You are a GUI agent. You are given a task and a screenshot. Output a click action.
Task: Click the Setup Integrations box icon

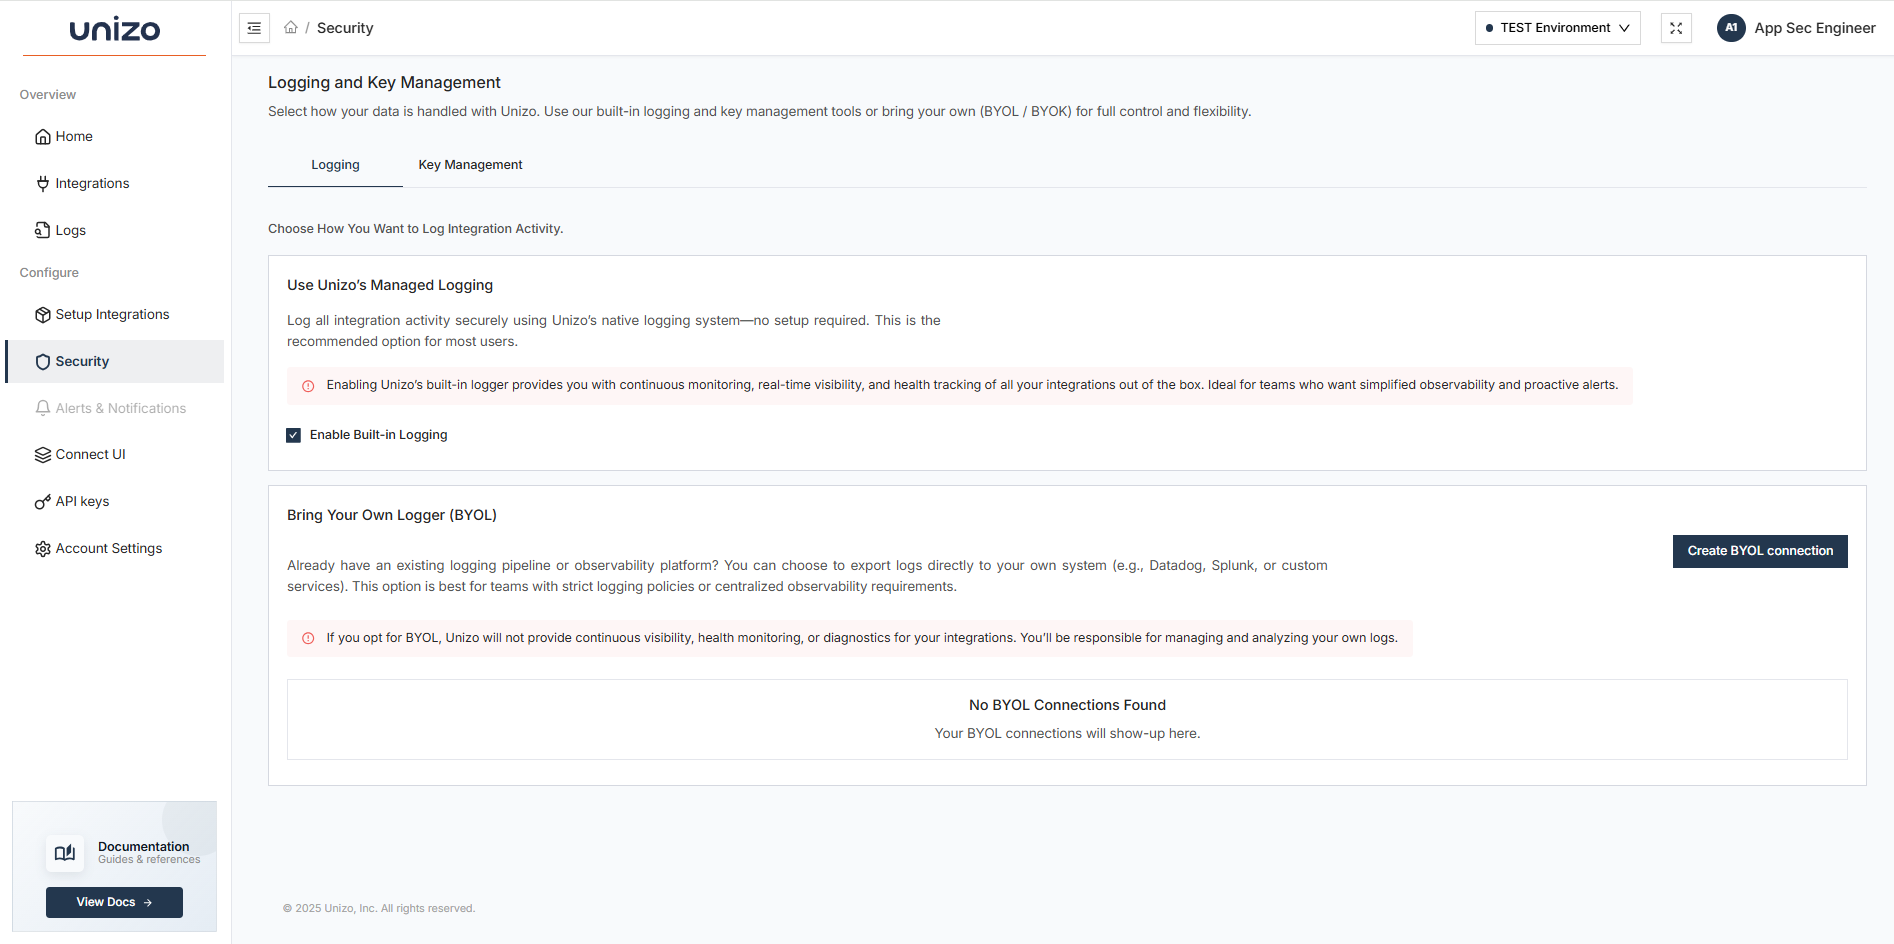click(x=43, y=315)
